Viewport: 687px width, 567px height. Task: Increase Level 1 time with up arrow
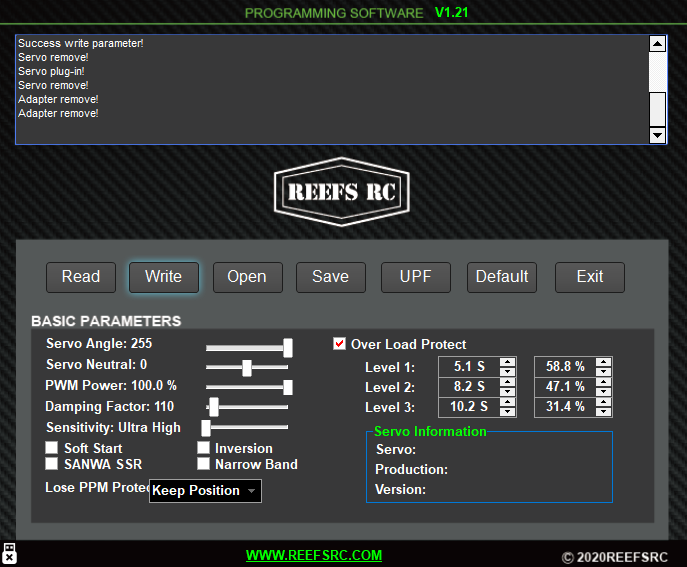507,362
